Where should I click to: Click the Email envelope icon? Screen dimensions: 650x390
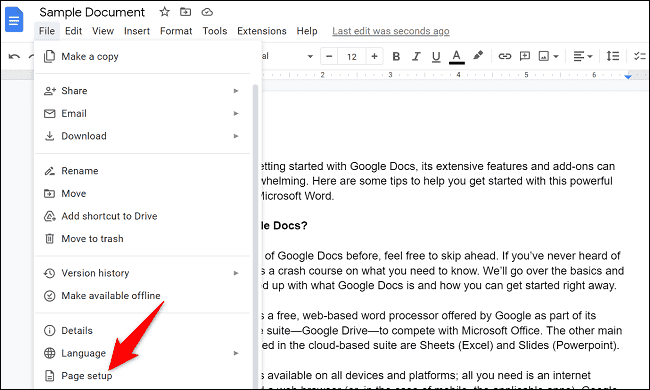(49, 114)
